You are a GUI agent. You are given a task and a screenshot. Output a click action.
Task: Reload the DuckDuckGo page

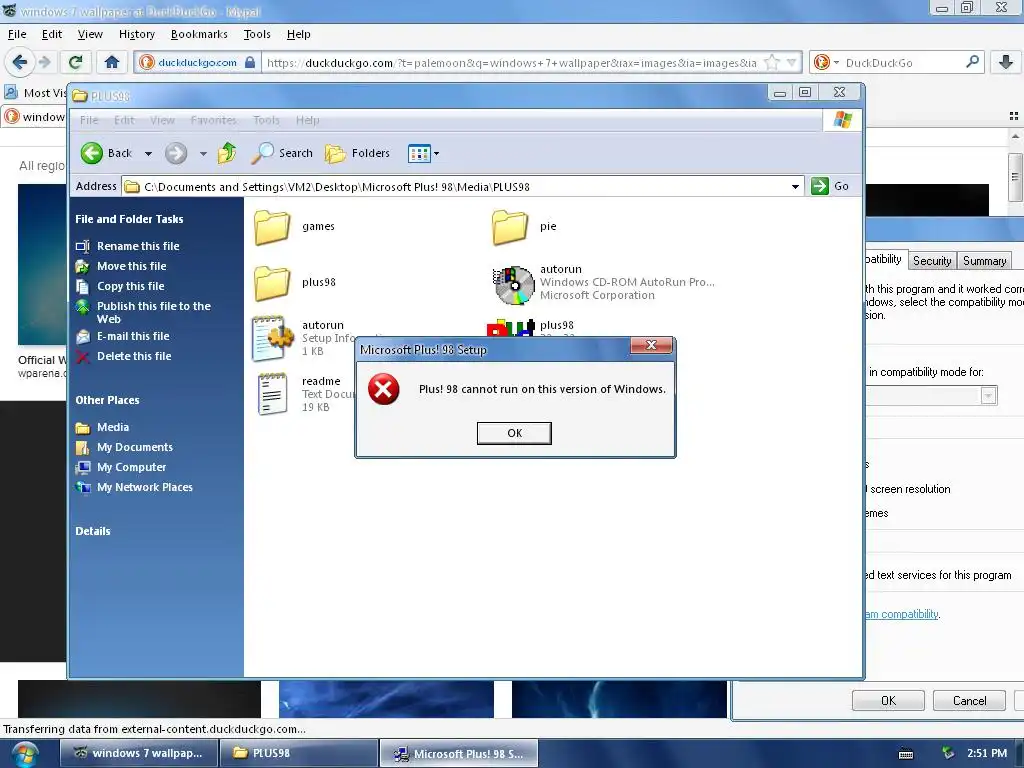(75, 62)
